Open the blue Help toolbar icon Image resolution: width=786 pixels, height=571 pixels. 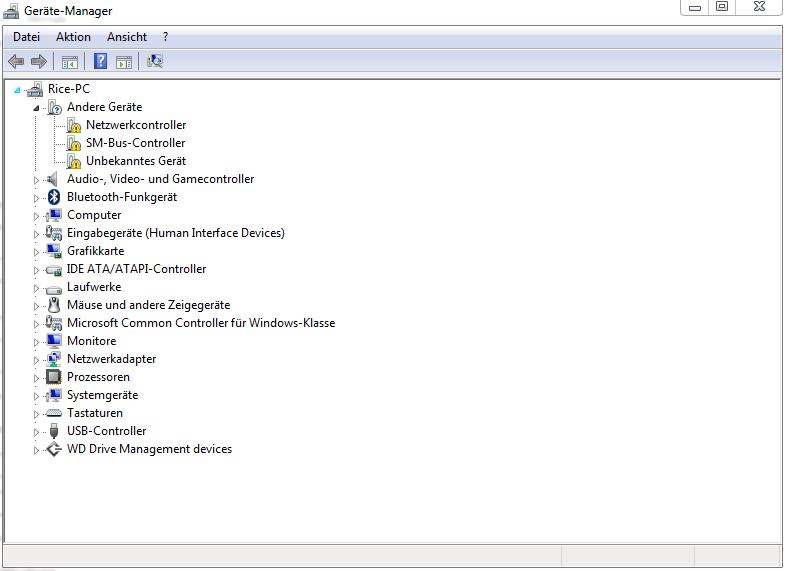pyautogui.click(x=100, y=61)
